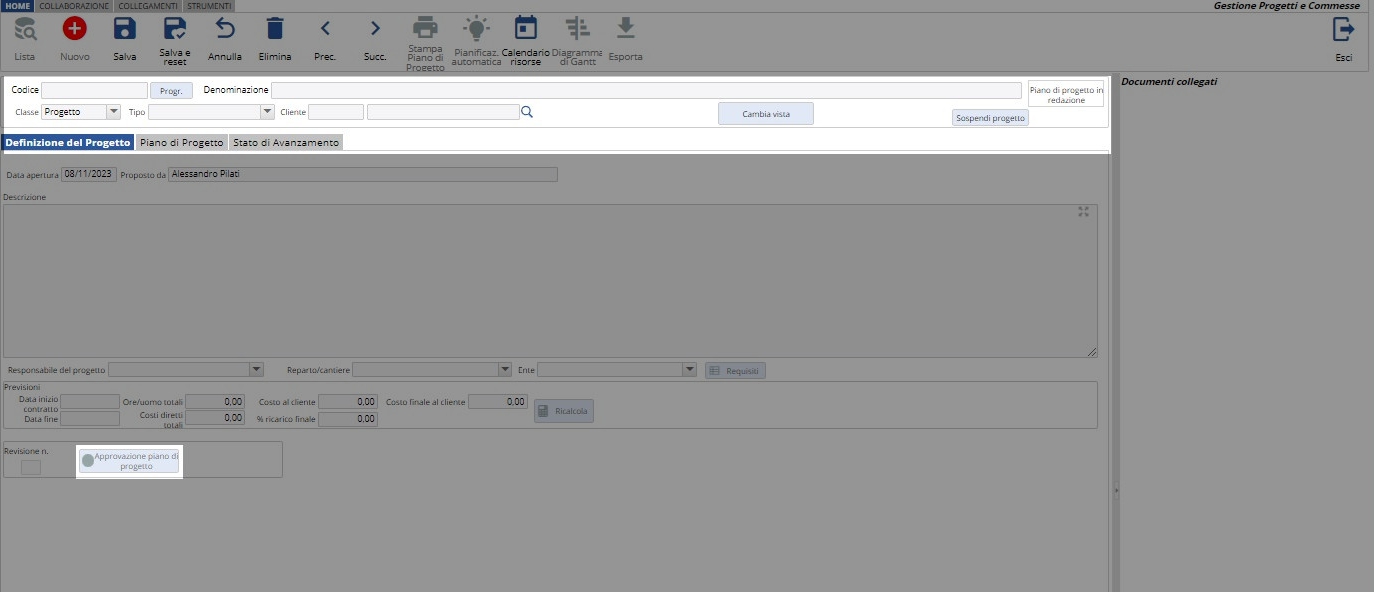Click the Salva e reset icon

[x=175, y=29]
